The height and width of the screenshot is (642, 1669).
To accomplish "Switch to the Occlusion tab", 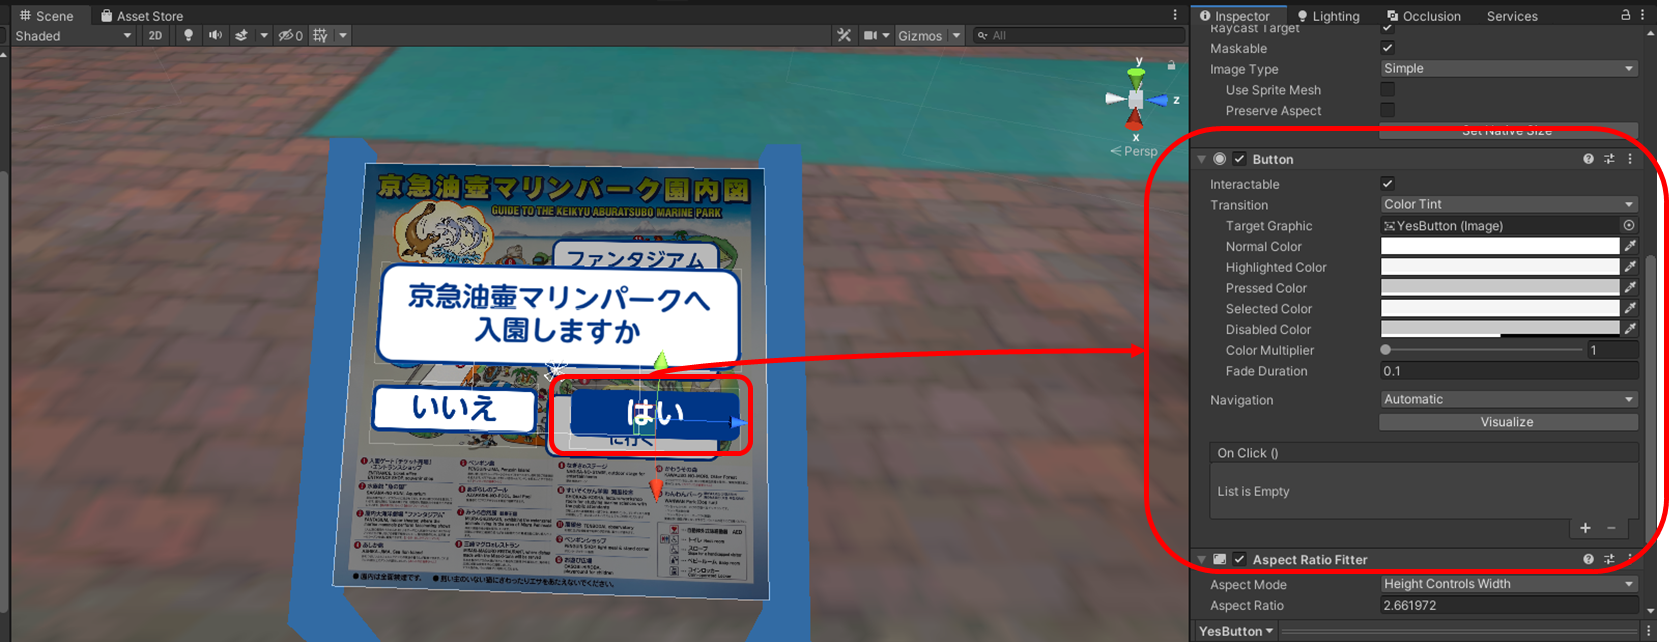I will pyautogui.click(x=1424, y=15).
